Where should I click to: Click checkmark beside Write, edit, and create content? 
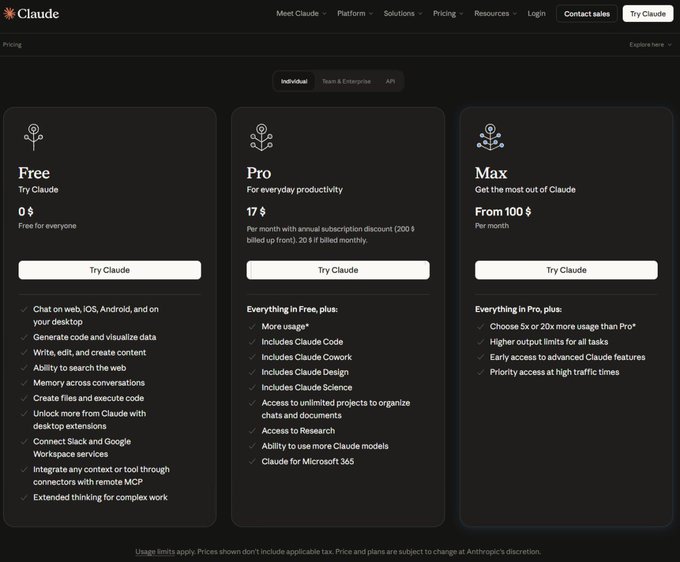[24, 353]
